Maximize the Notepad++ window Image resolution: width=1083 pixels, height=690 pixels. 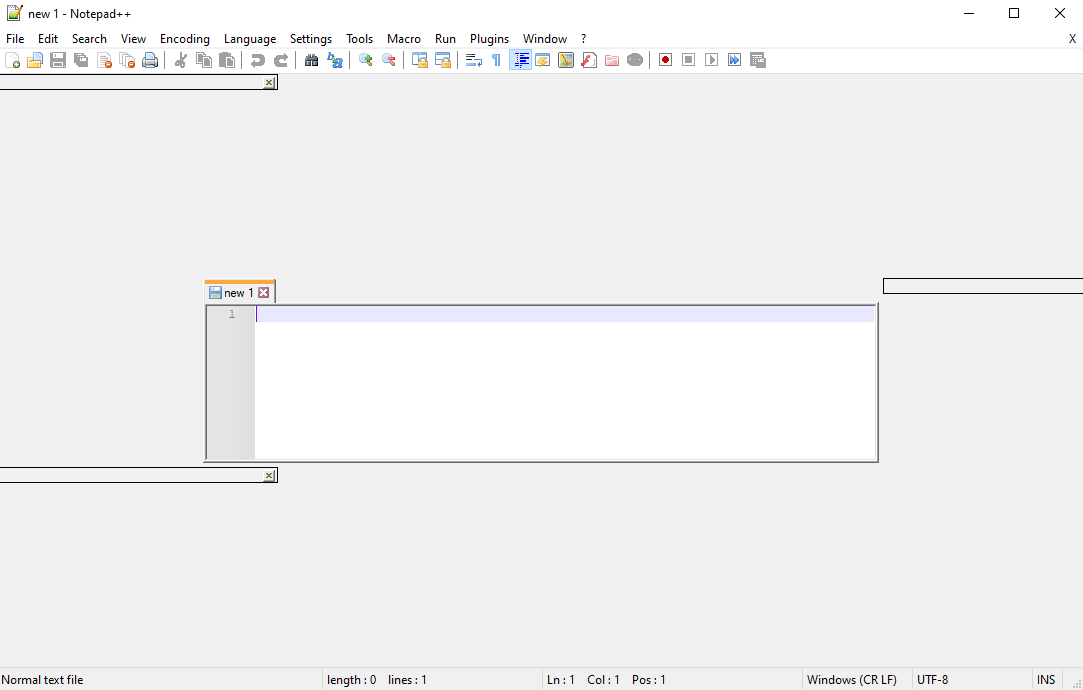(x=1014, y=13)
